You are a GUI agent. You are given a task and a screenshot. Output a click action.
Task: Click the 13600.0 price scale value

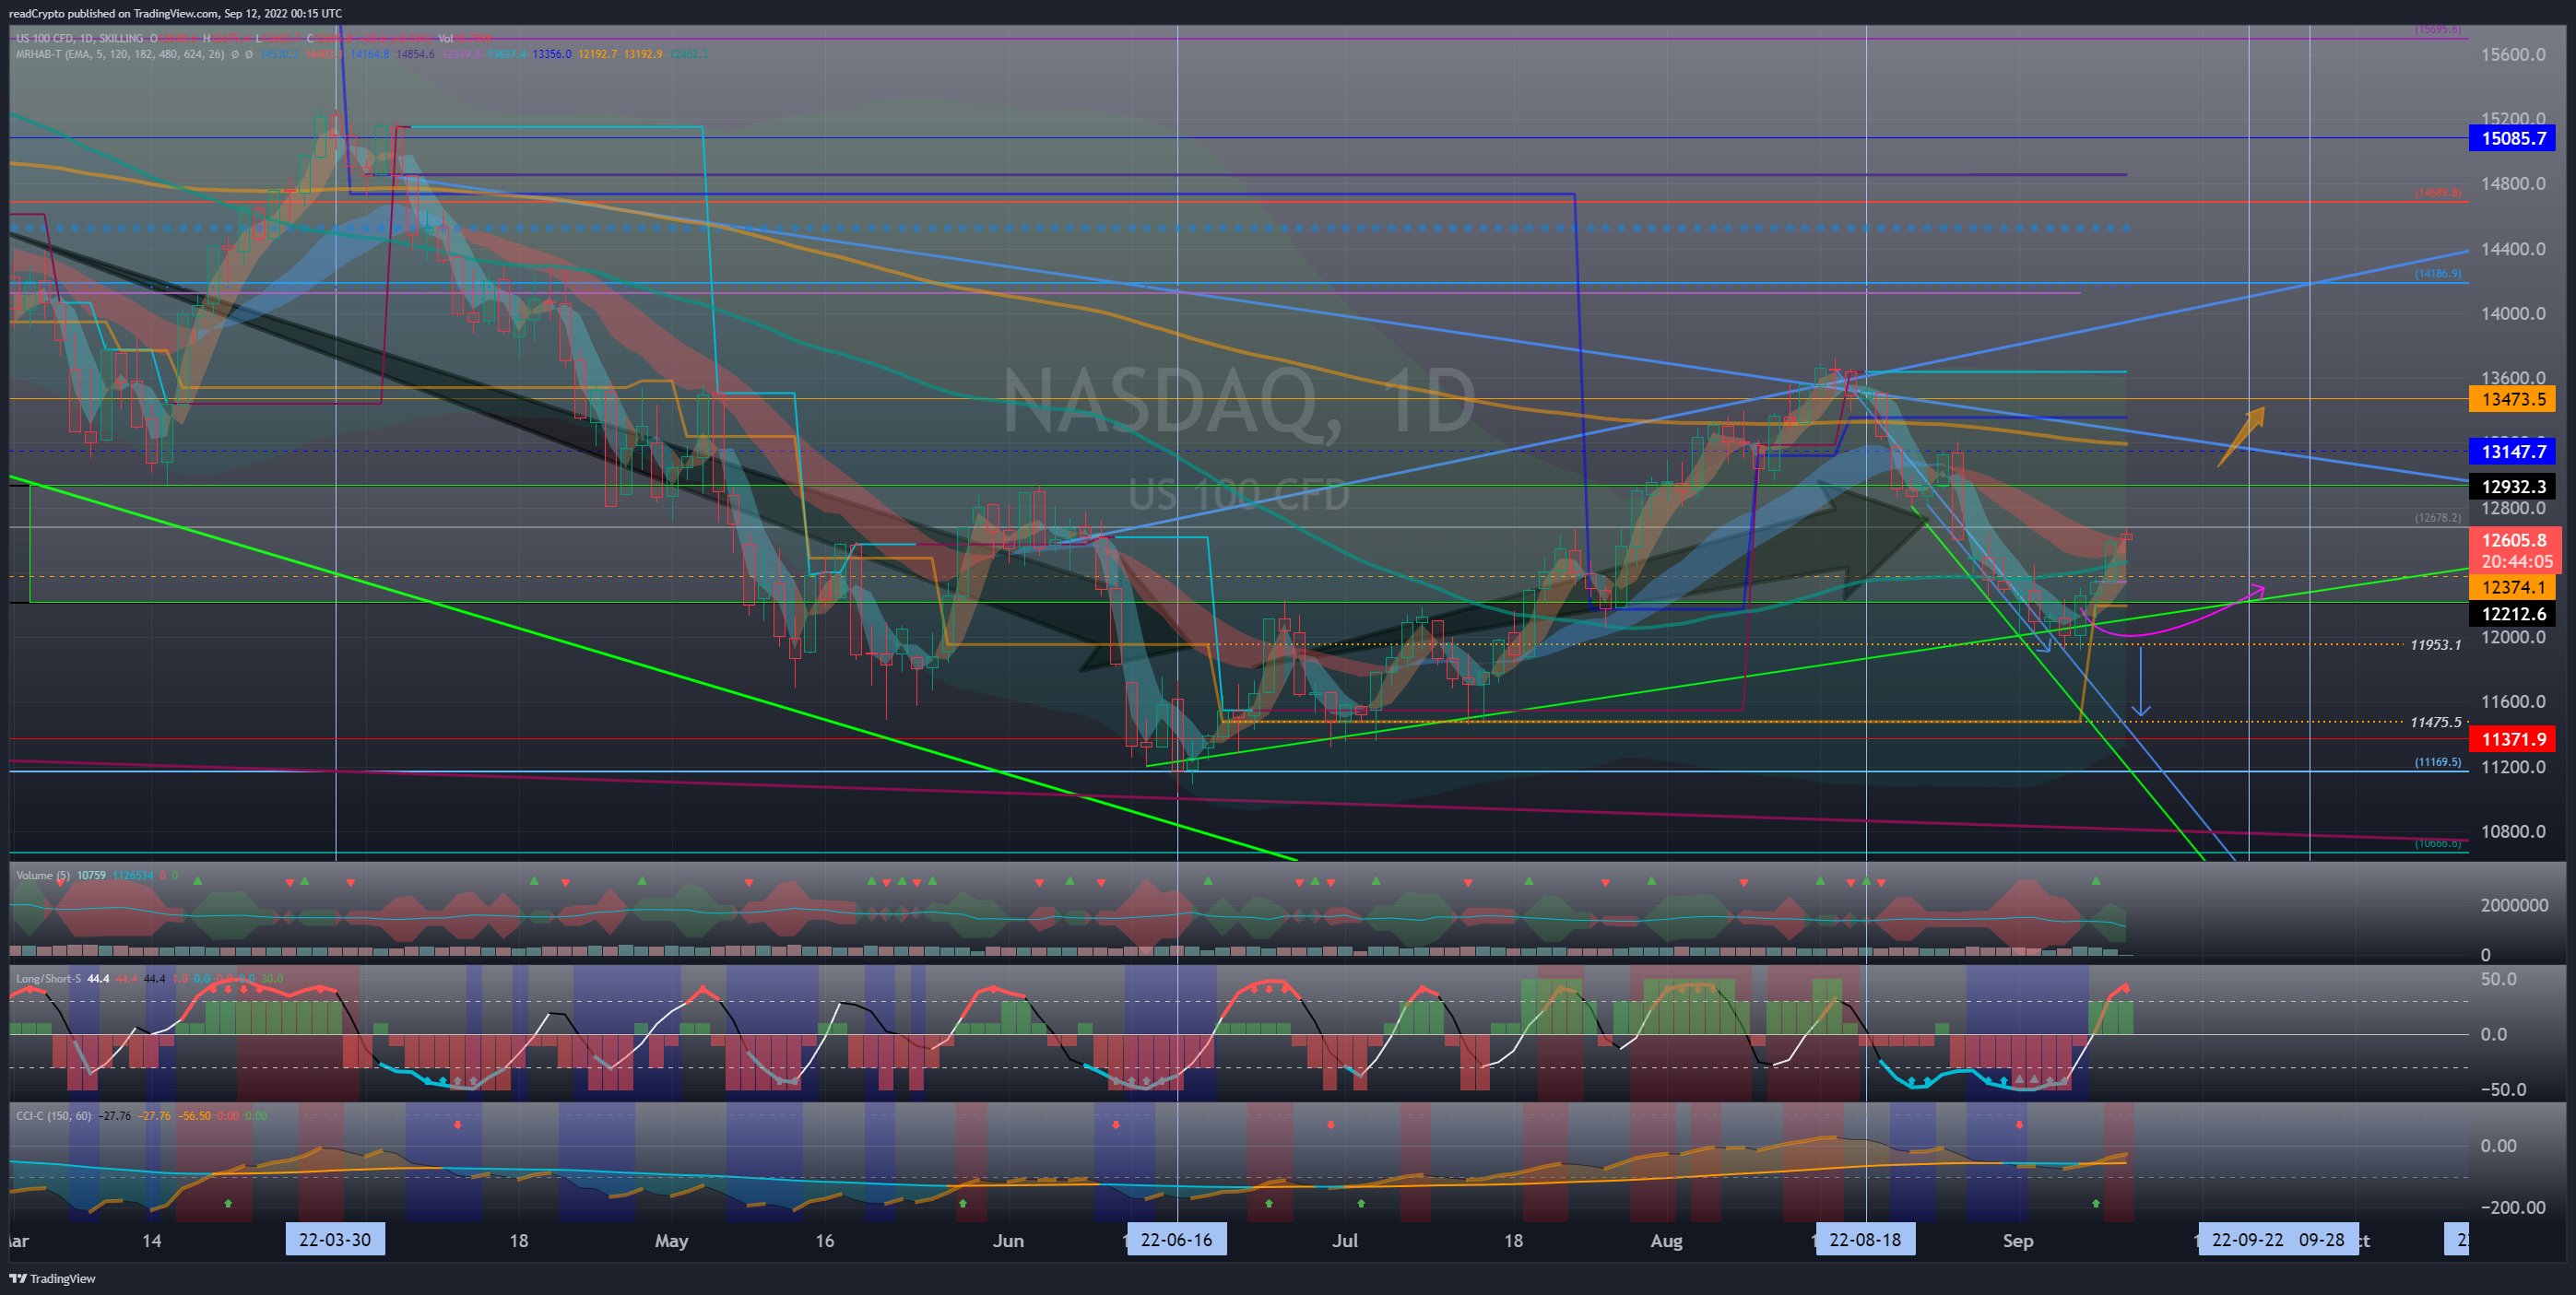(2513, 378)
